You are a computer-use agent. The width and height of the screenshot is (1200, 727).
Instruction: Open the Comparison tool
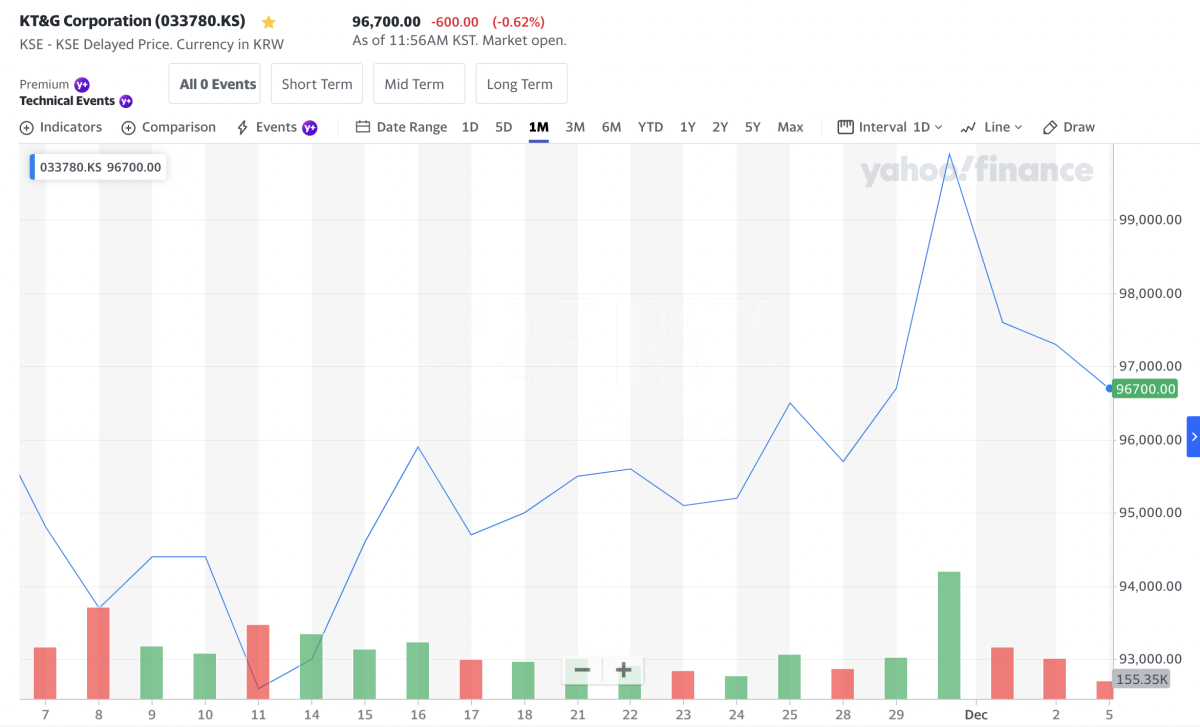click(168, 127)
